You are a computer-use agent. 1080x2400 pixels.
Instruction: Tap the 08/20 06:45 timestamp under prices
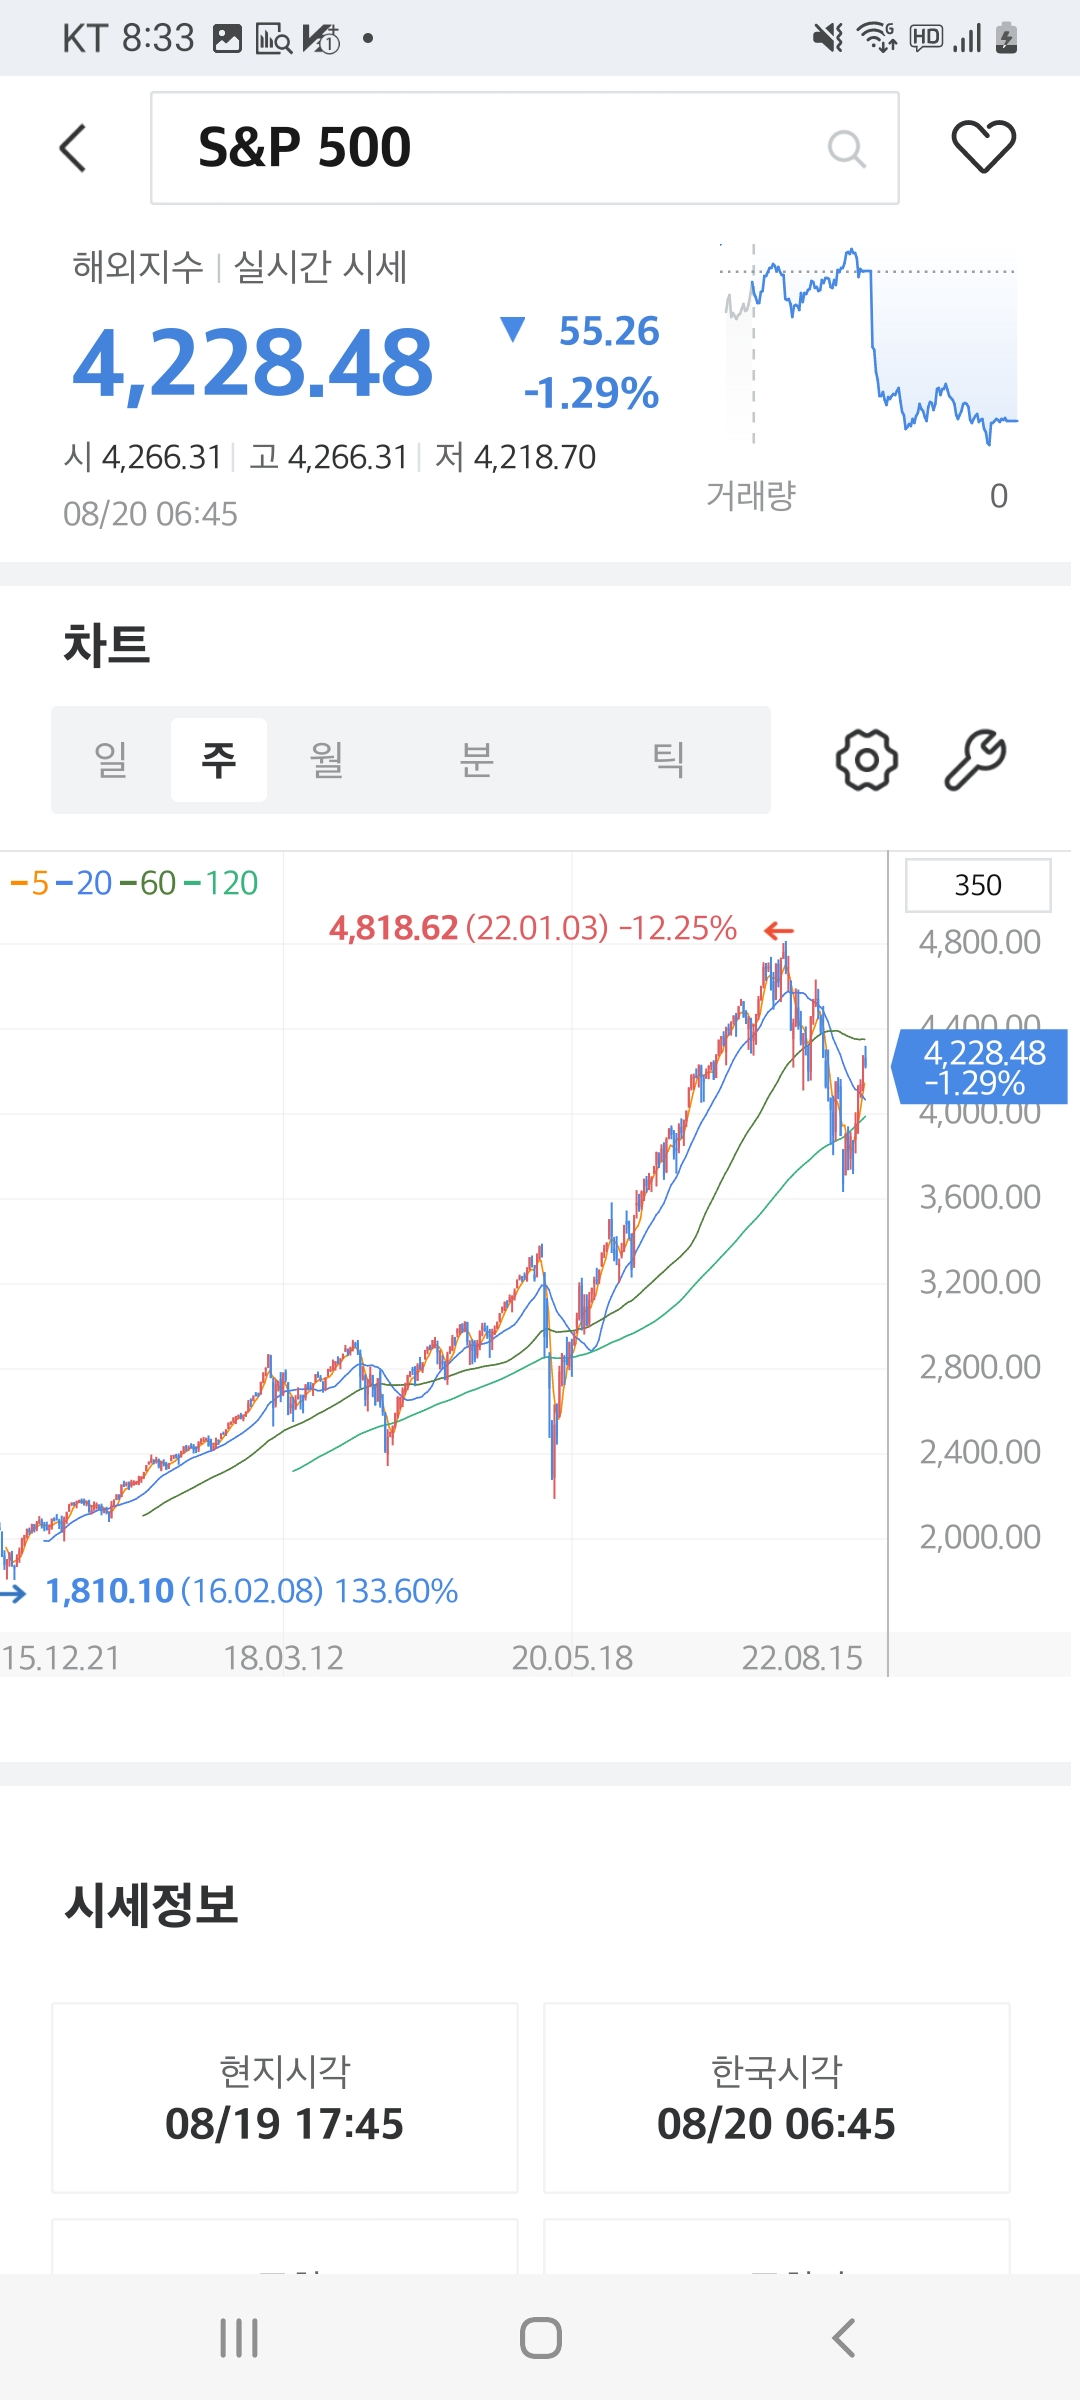(150, 514)
